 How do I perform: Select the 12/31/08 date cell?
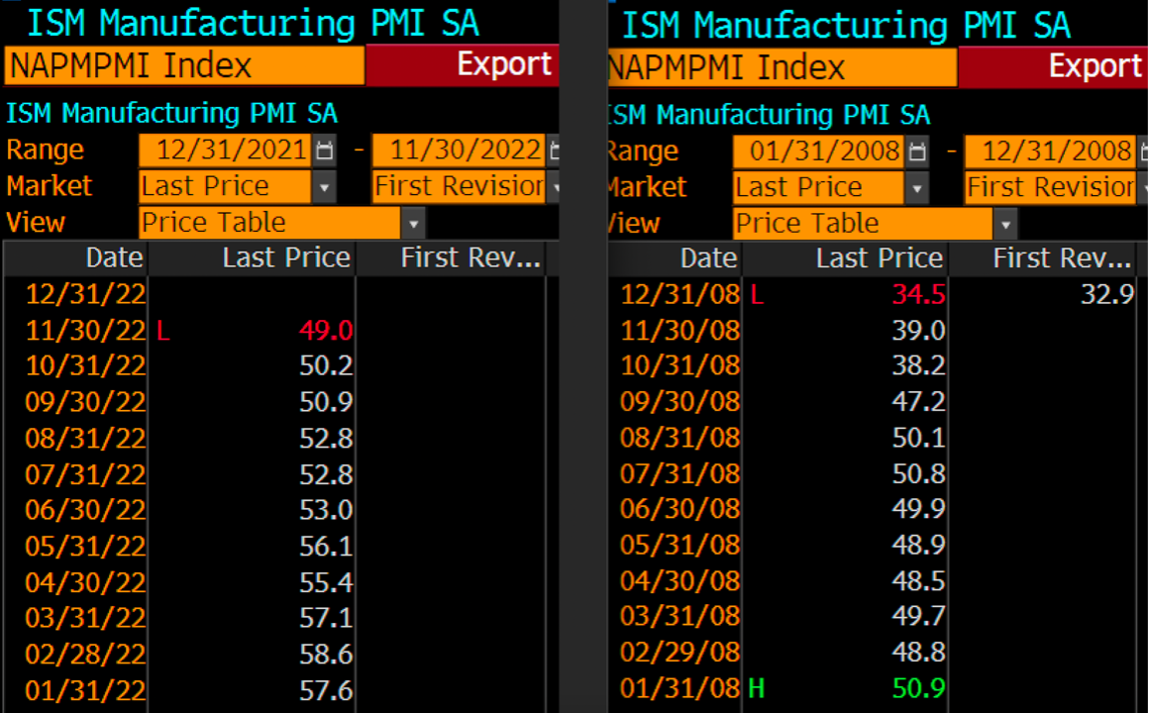click(680, 295)
